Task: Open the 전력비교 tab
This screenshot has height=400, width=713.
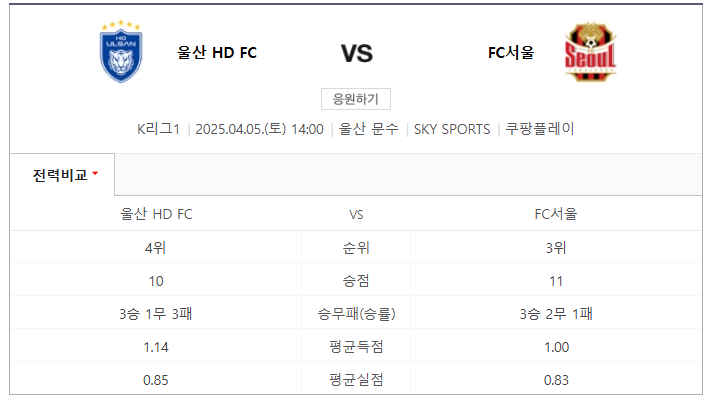Action: pyautogui.click(x=62, y=175)
